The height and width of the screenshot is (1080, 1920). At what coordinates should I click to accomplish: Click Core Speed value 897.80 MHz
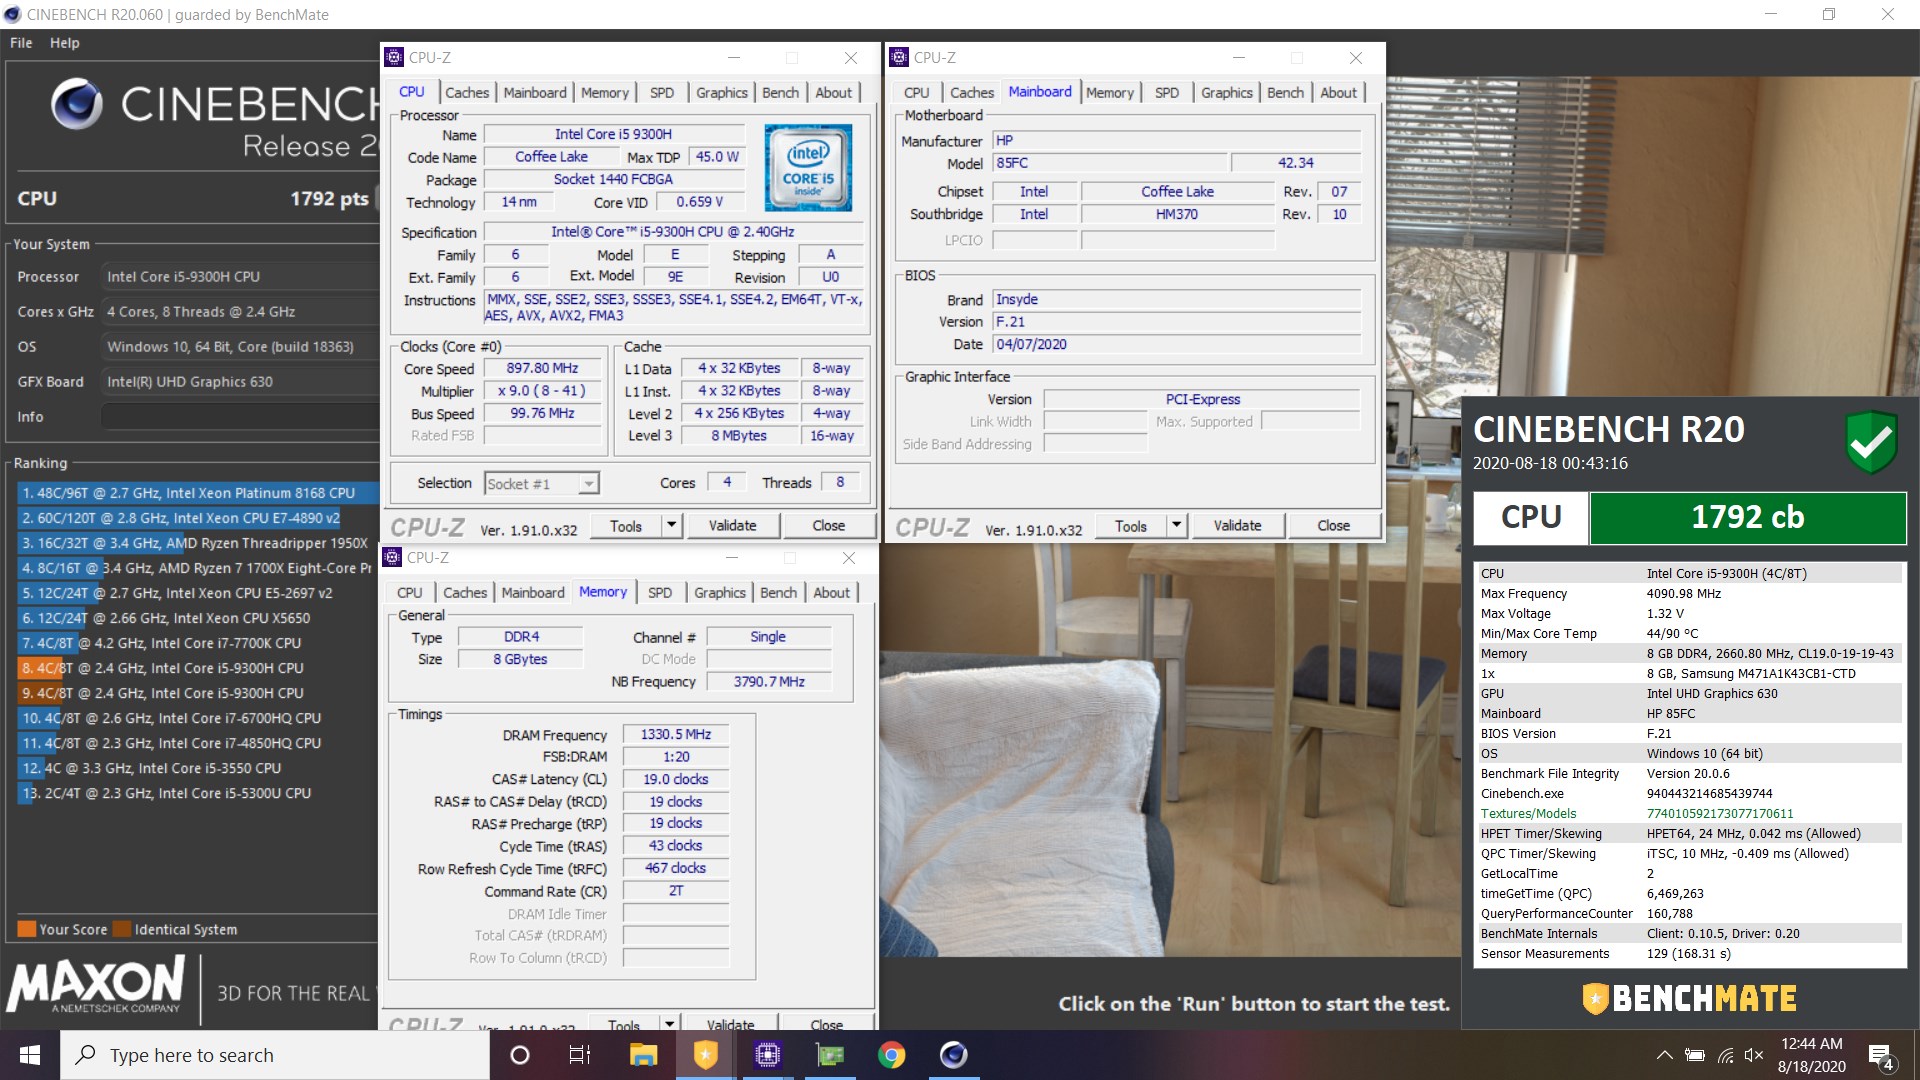[x=542, y=368]
